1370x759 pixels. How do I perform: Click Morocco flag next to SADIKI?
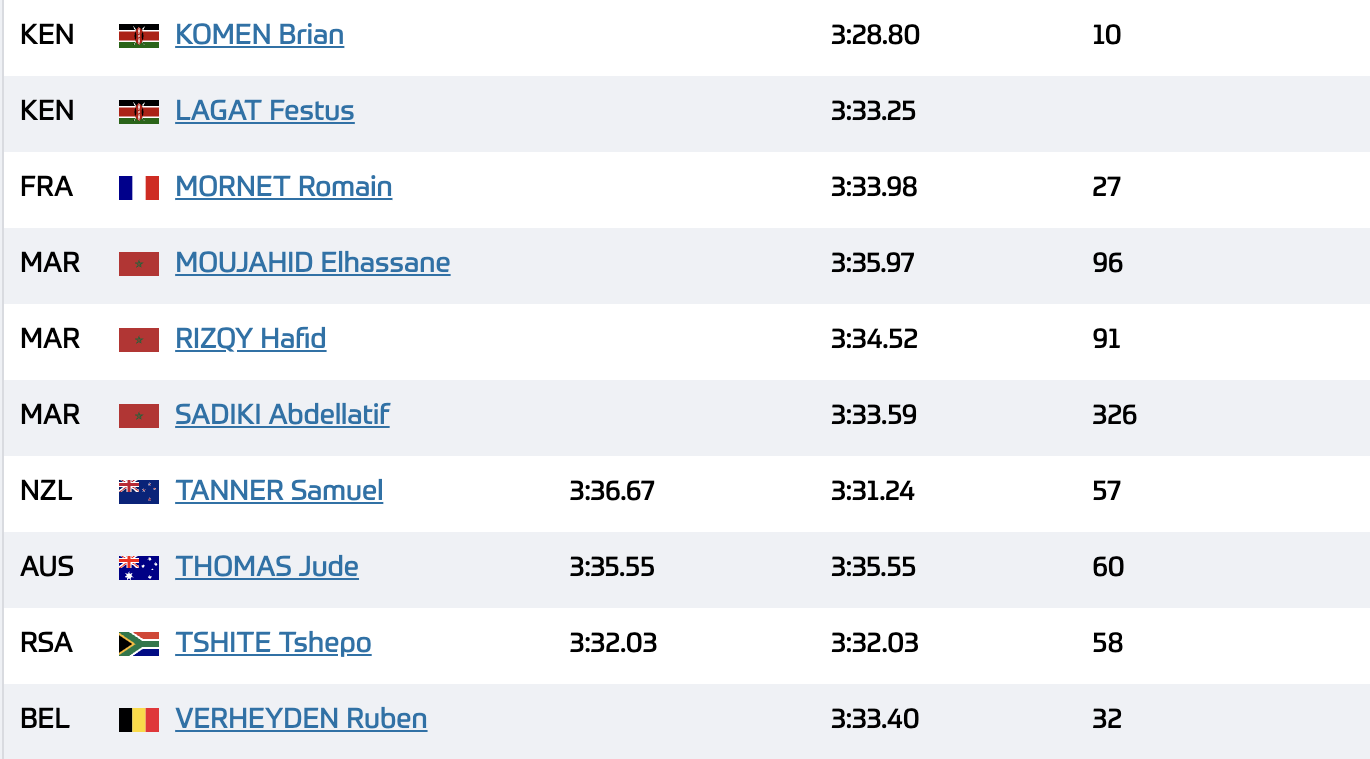[x=139, y=416]
